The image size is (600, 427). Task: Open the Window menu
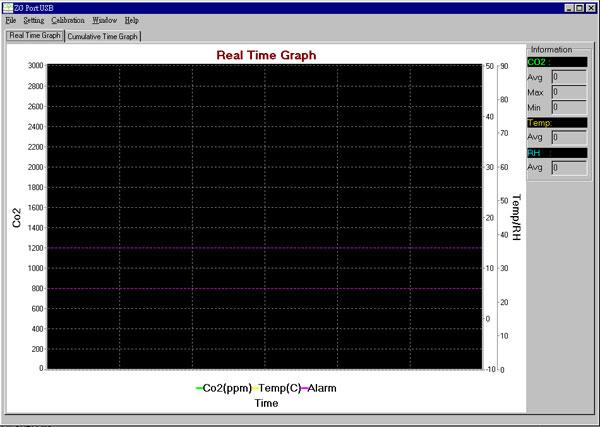104,20
